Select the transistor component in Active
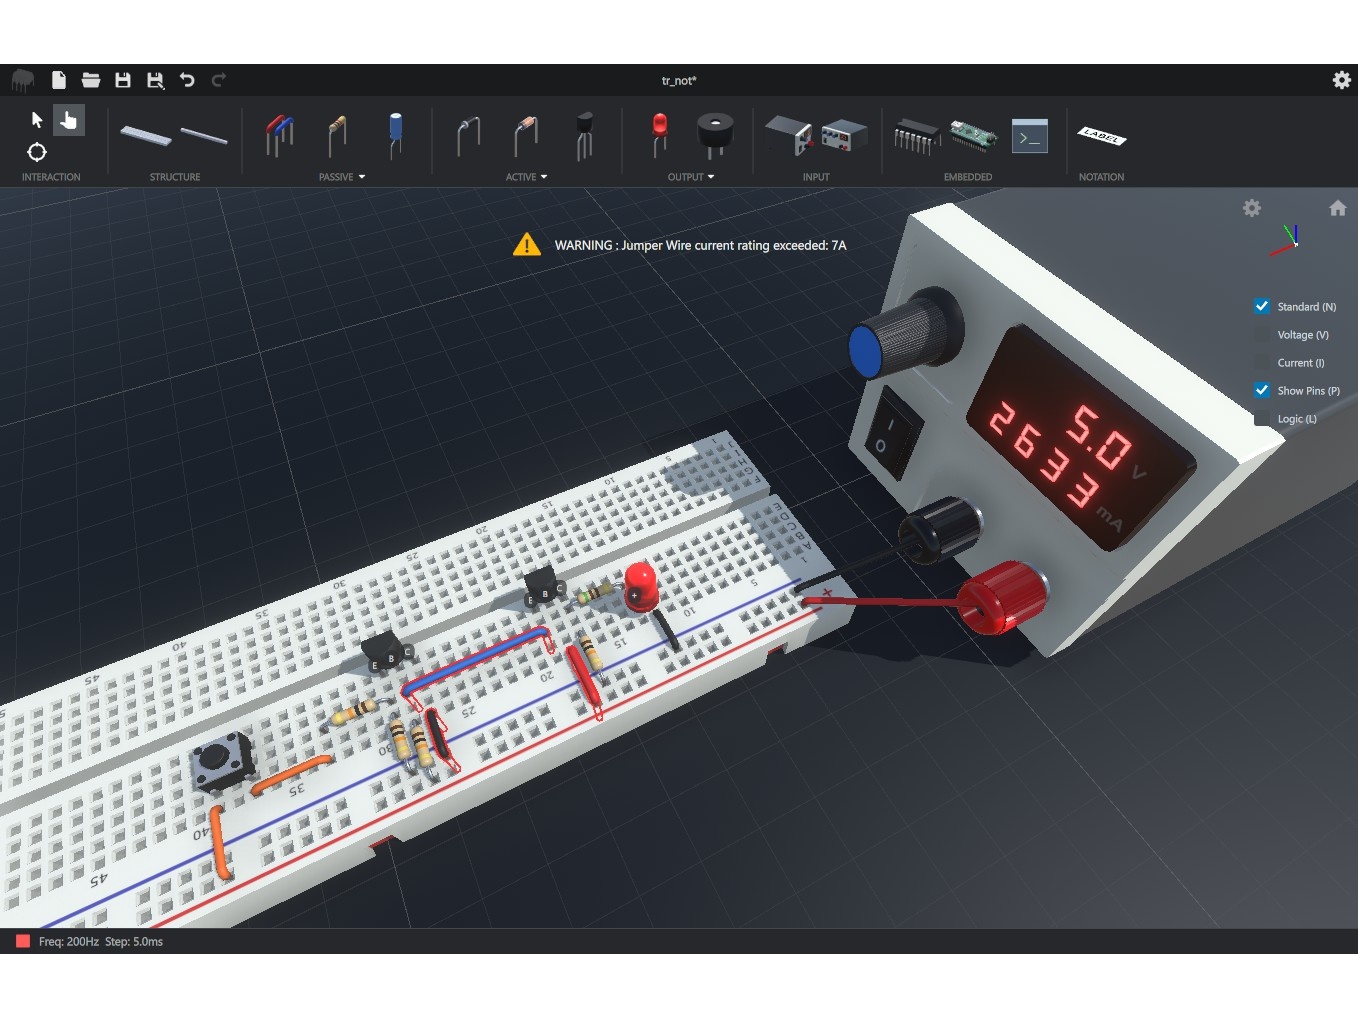 pos(584,136)
